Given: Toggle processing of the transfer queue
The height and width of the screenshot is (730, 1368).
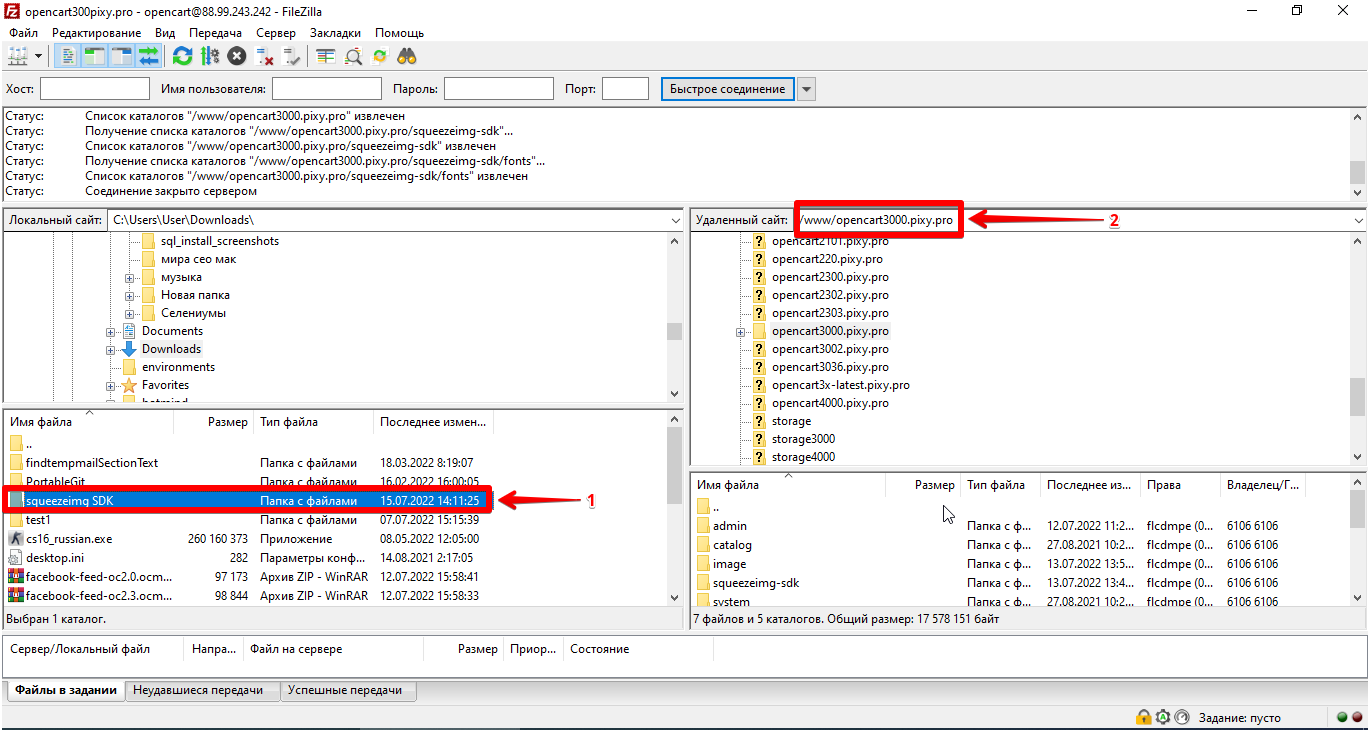Looking at the screenshot, I should (x=209, y=56).
